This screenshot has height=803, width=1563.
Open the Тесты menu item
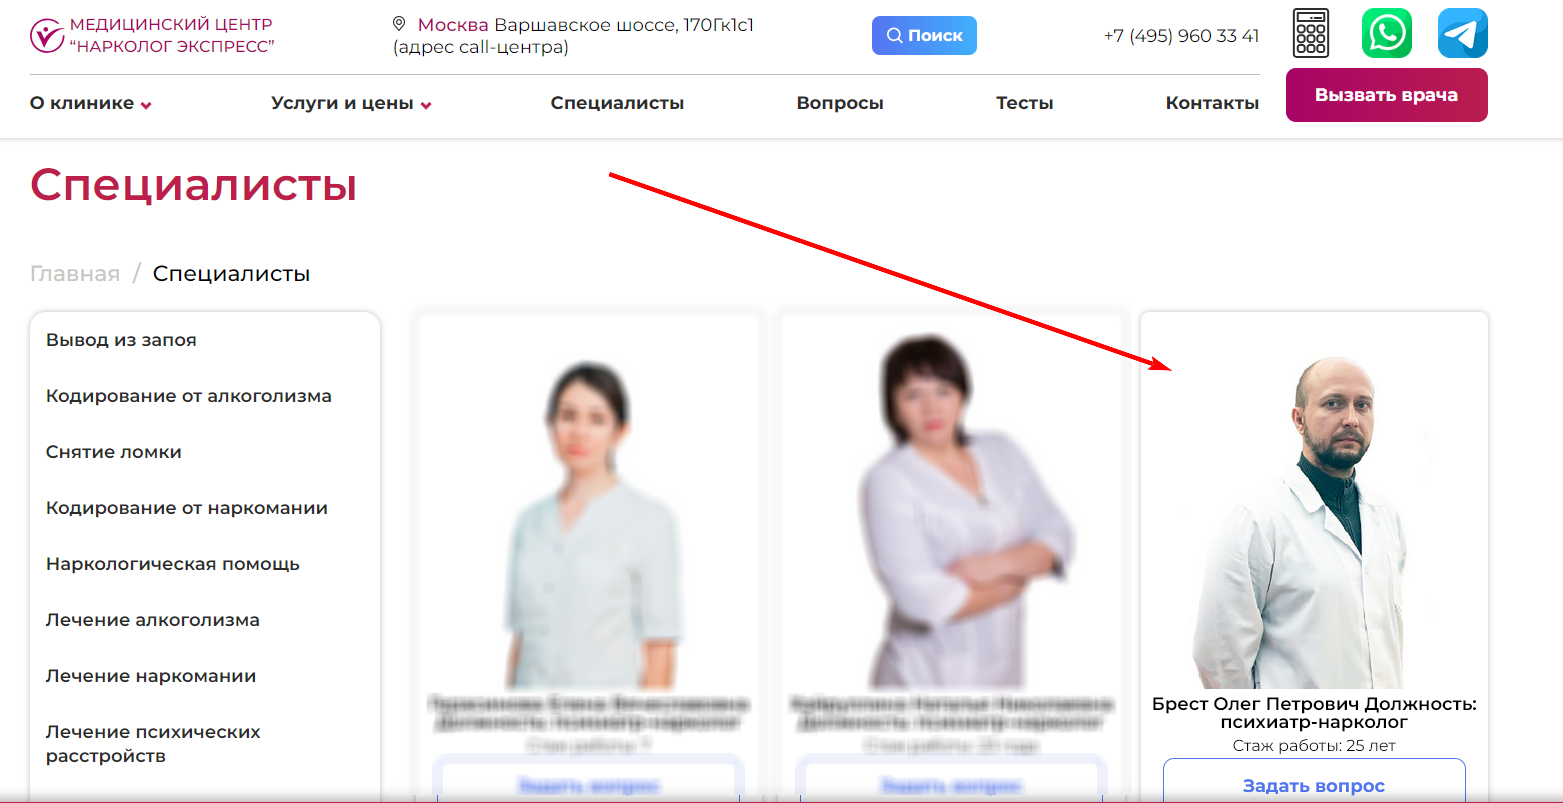click(1024, 103)
